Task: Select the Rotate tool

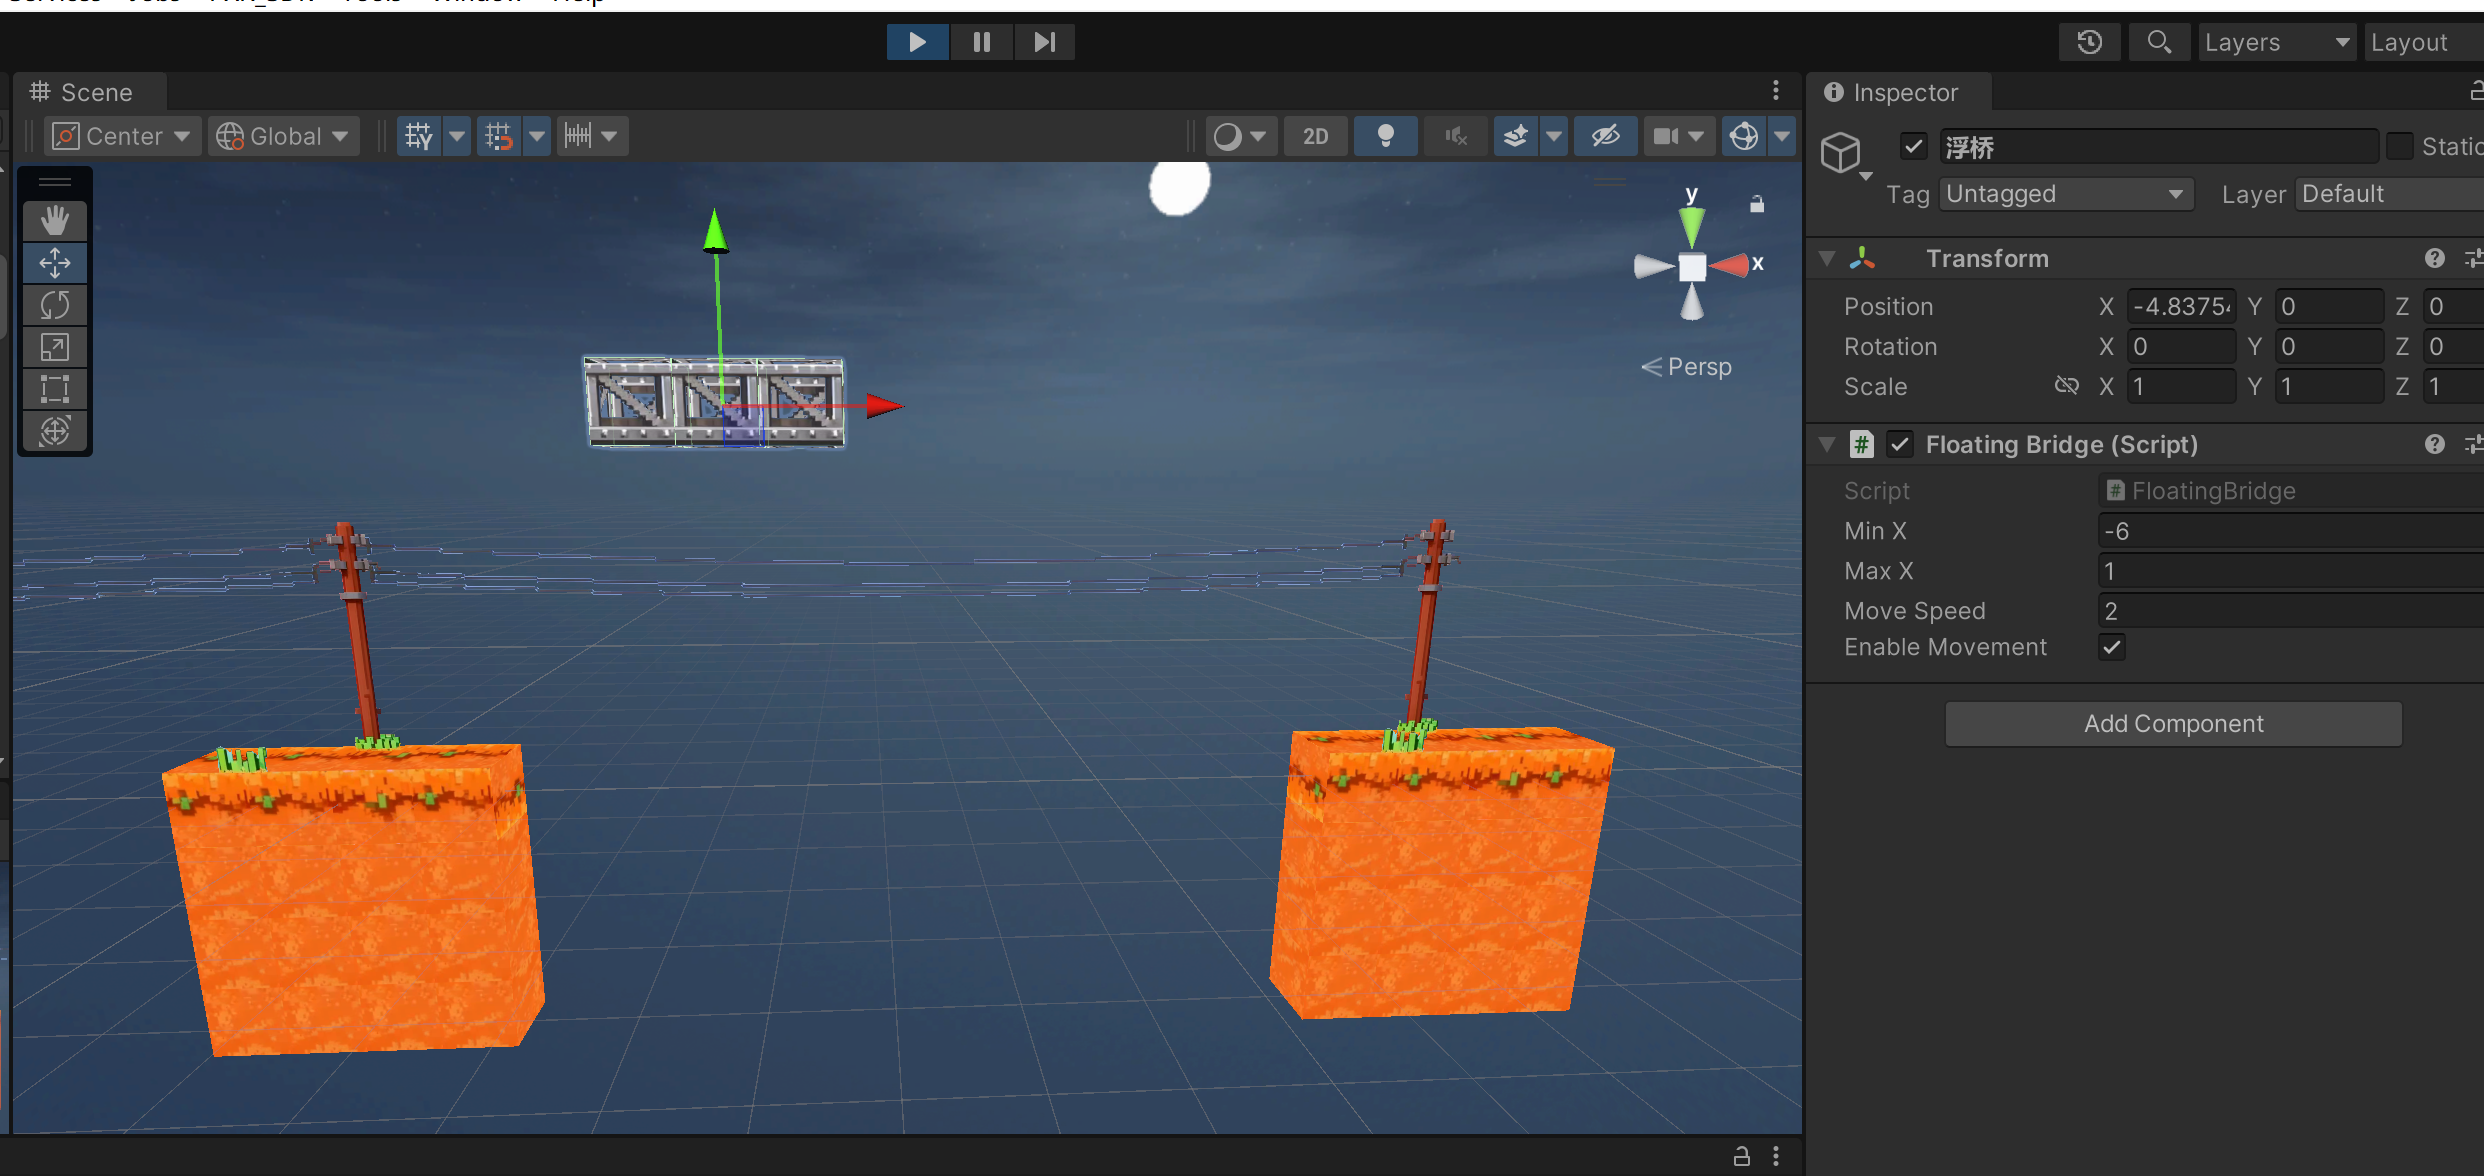Action: pos(55,305)
